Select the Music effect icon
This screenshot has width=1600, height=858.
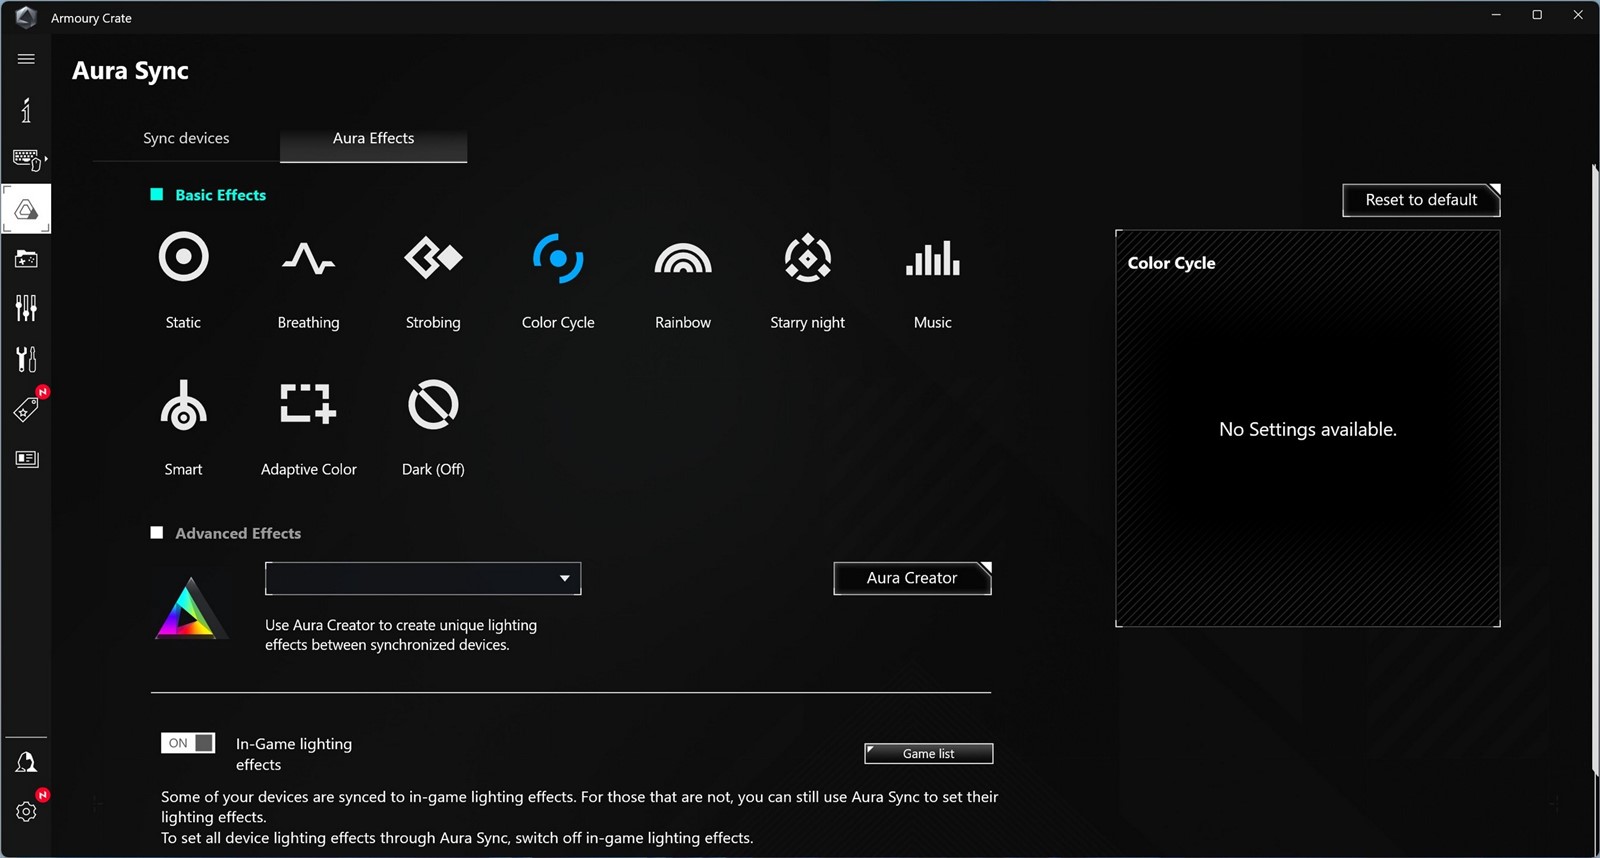point(933,258)
